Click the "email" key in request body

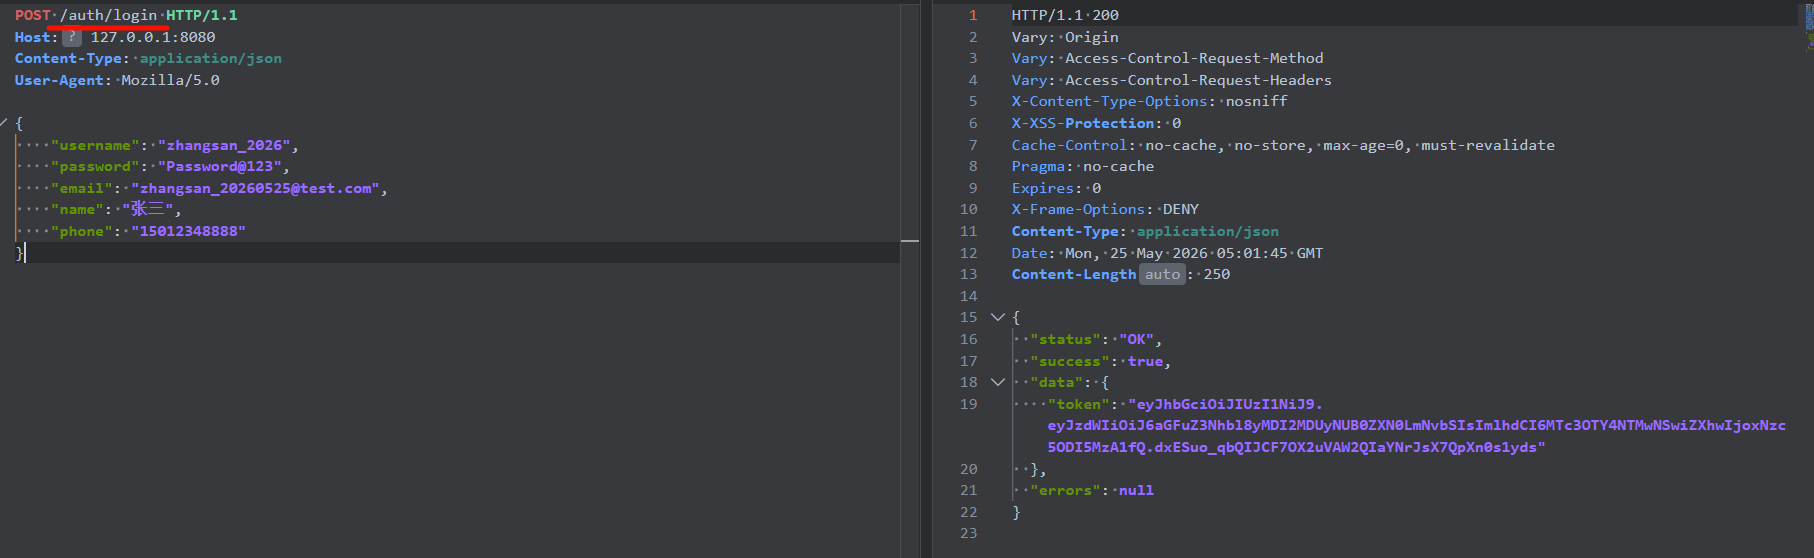tap(82, 188)
